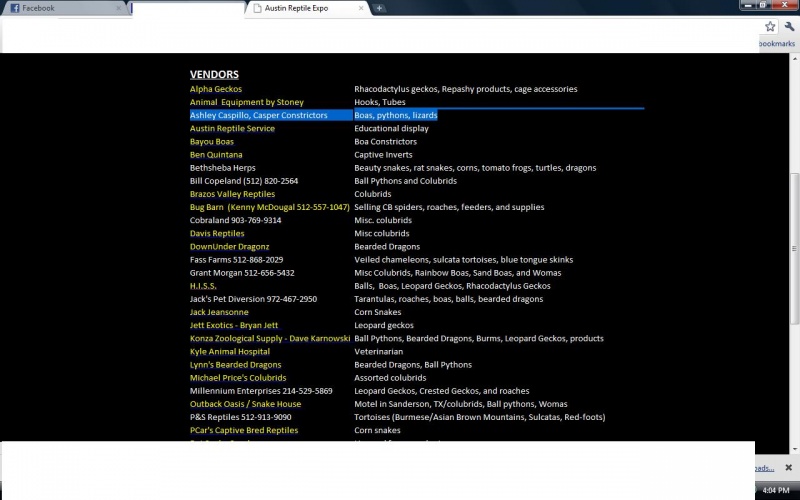Open Konza Zoological Supply - Dave Karnowski link
The width and height of the screenshot is (800, 500).
coord(270,339)
